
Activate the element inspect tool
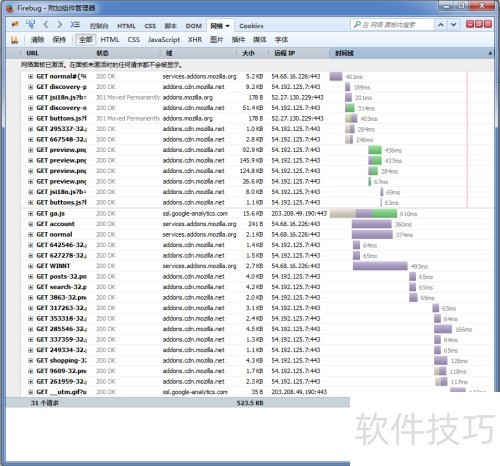[x=31, y=24]
